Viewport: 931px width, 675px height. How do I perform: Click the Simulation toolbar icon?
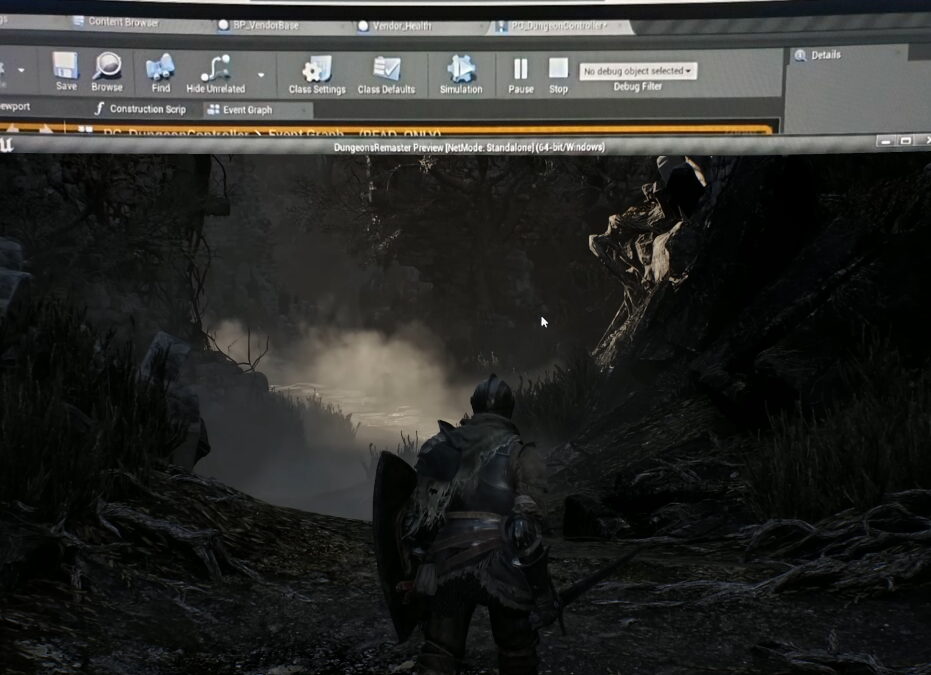461,75
